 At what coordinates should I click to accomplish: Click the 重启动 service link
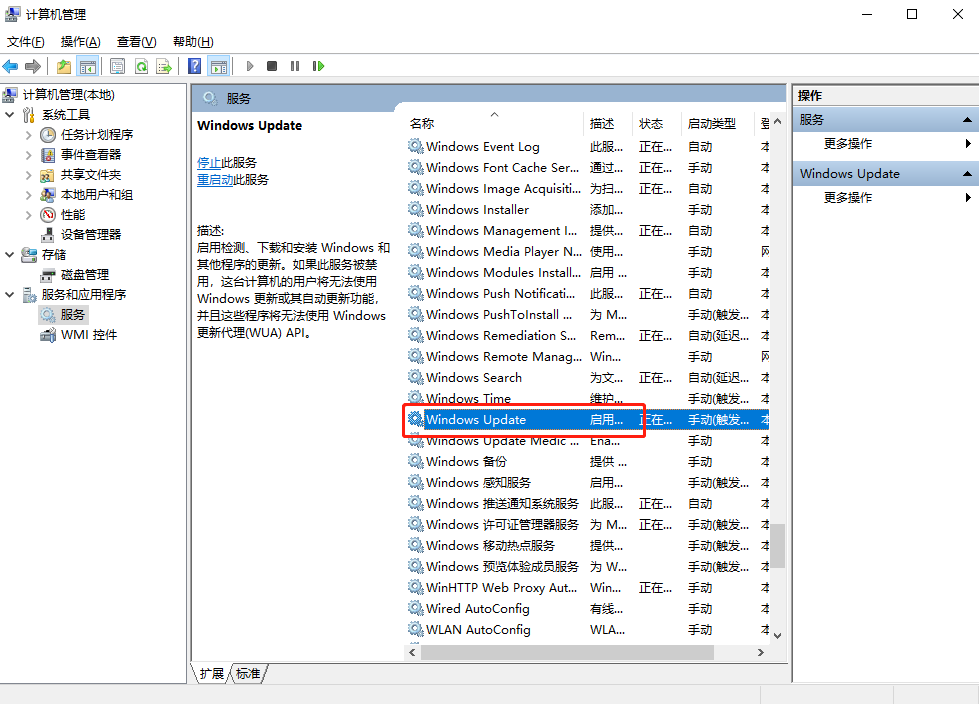click(215, 180)
